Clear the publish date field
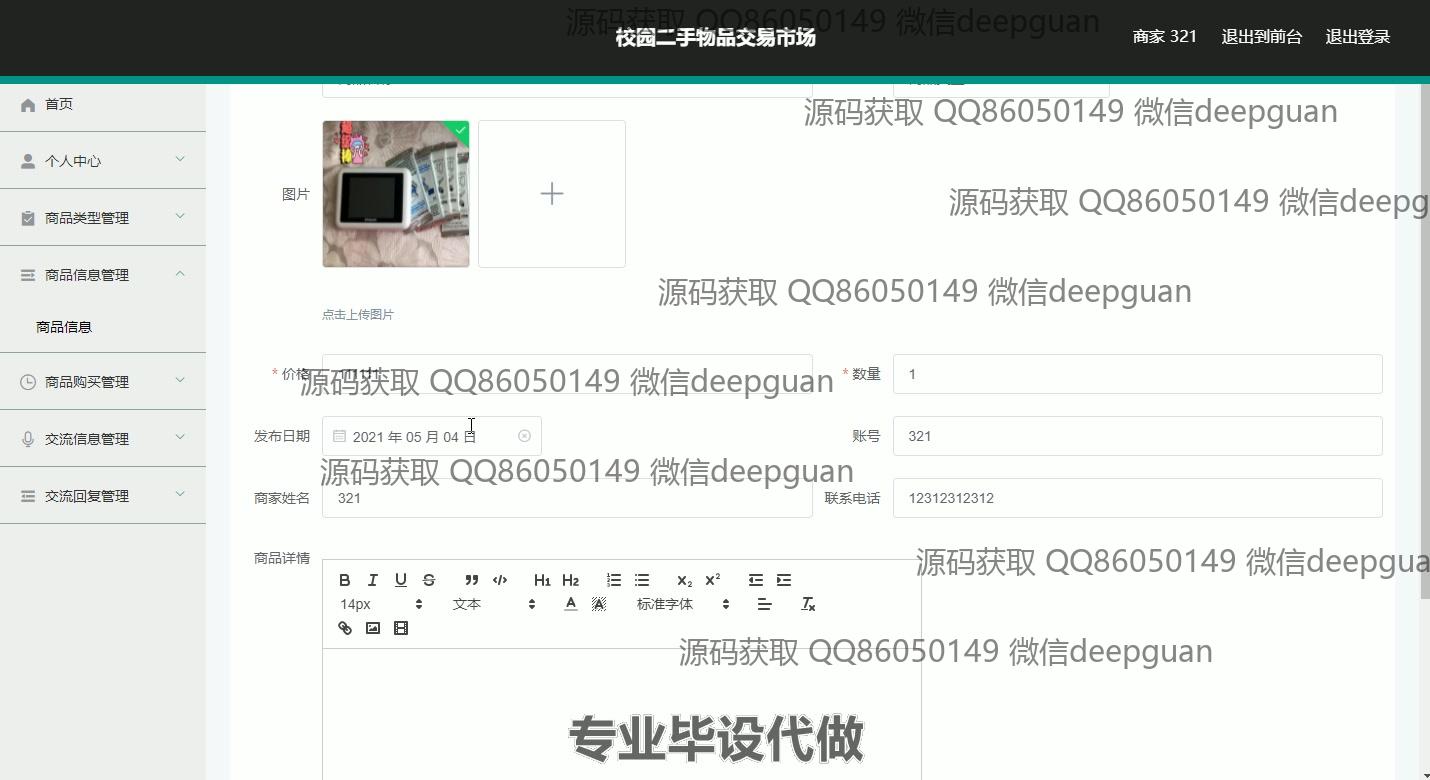This screenshot has width=1430, height=780. (x=524, y=436)
